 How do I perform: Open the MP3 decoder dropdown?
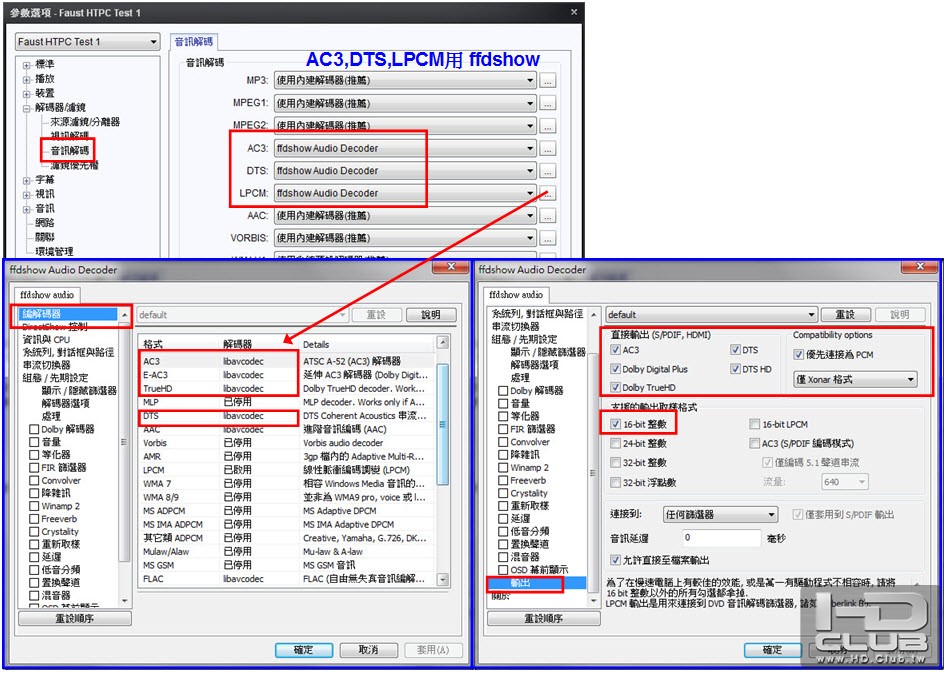tap(405, 80)
